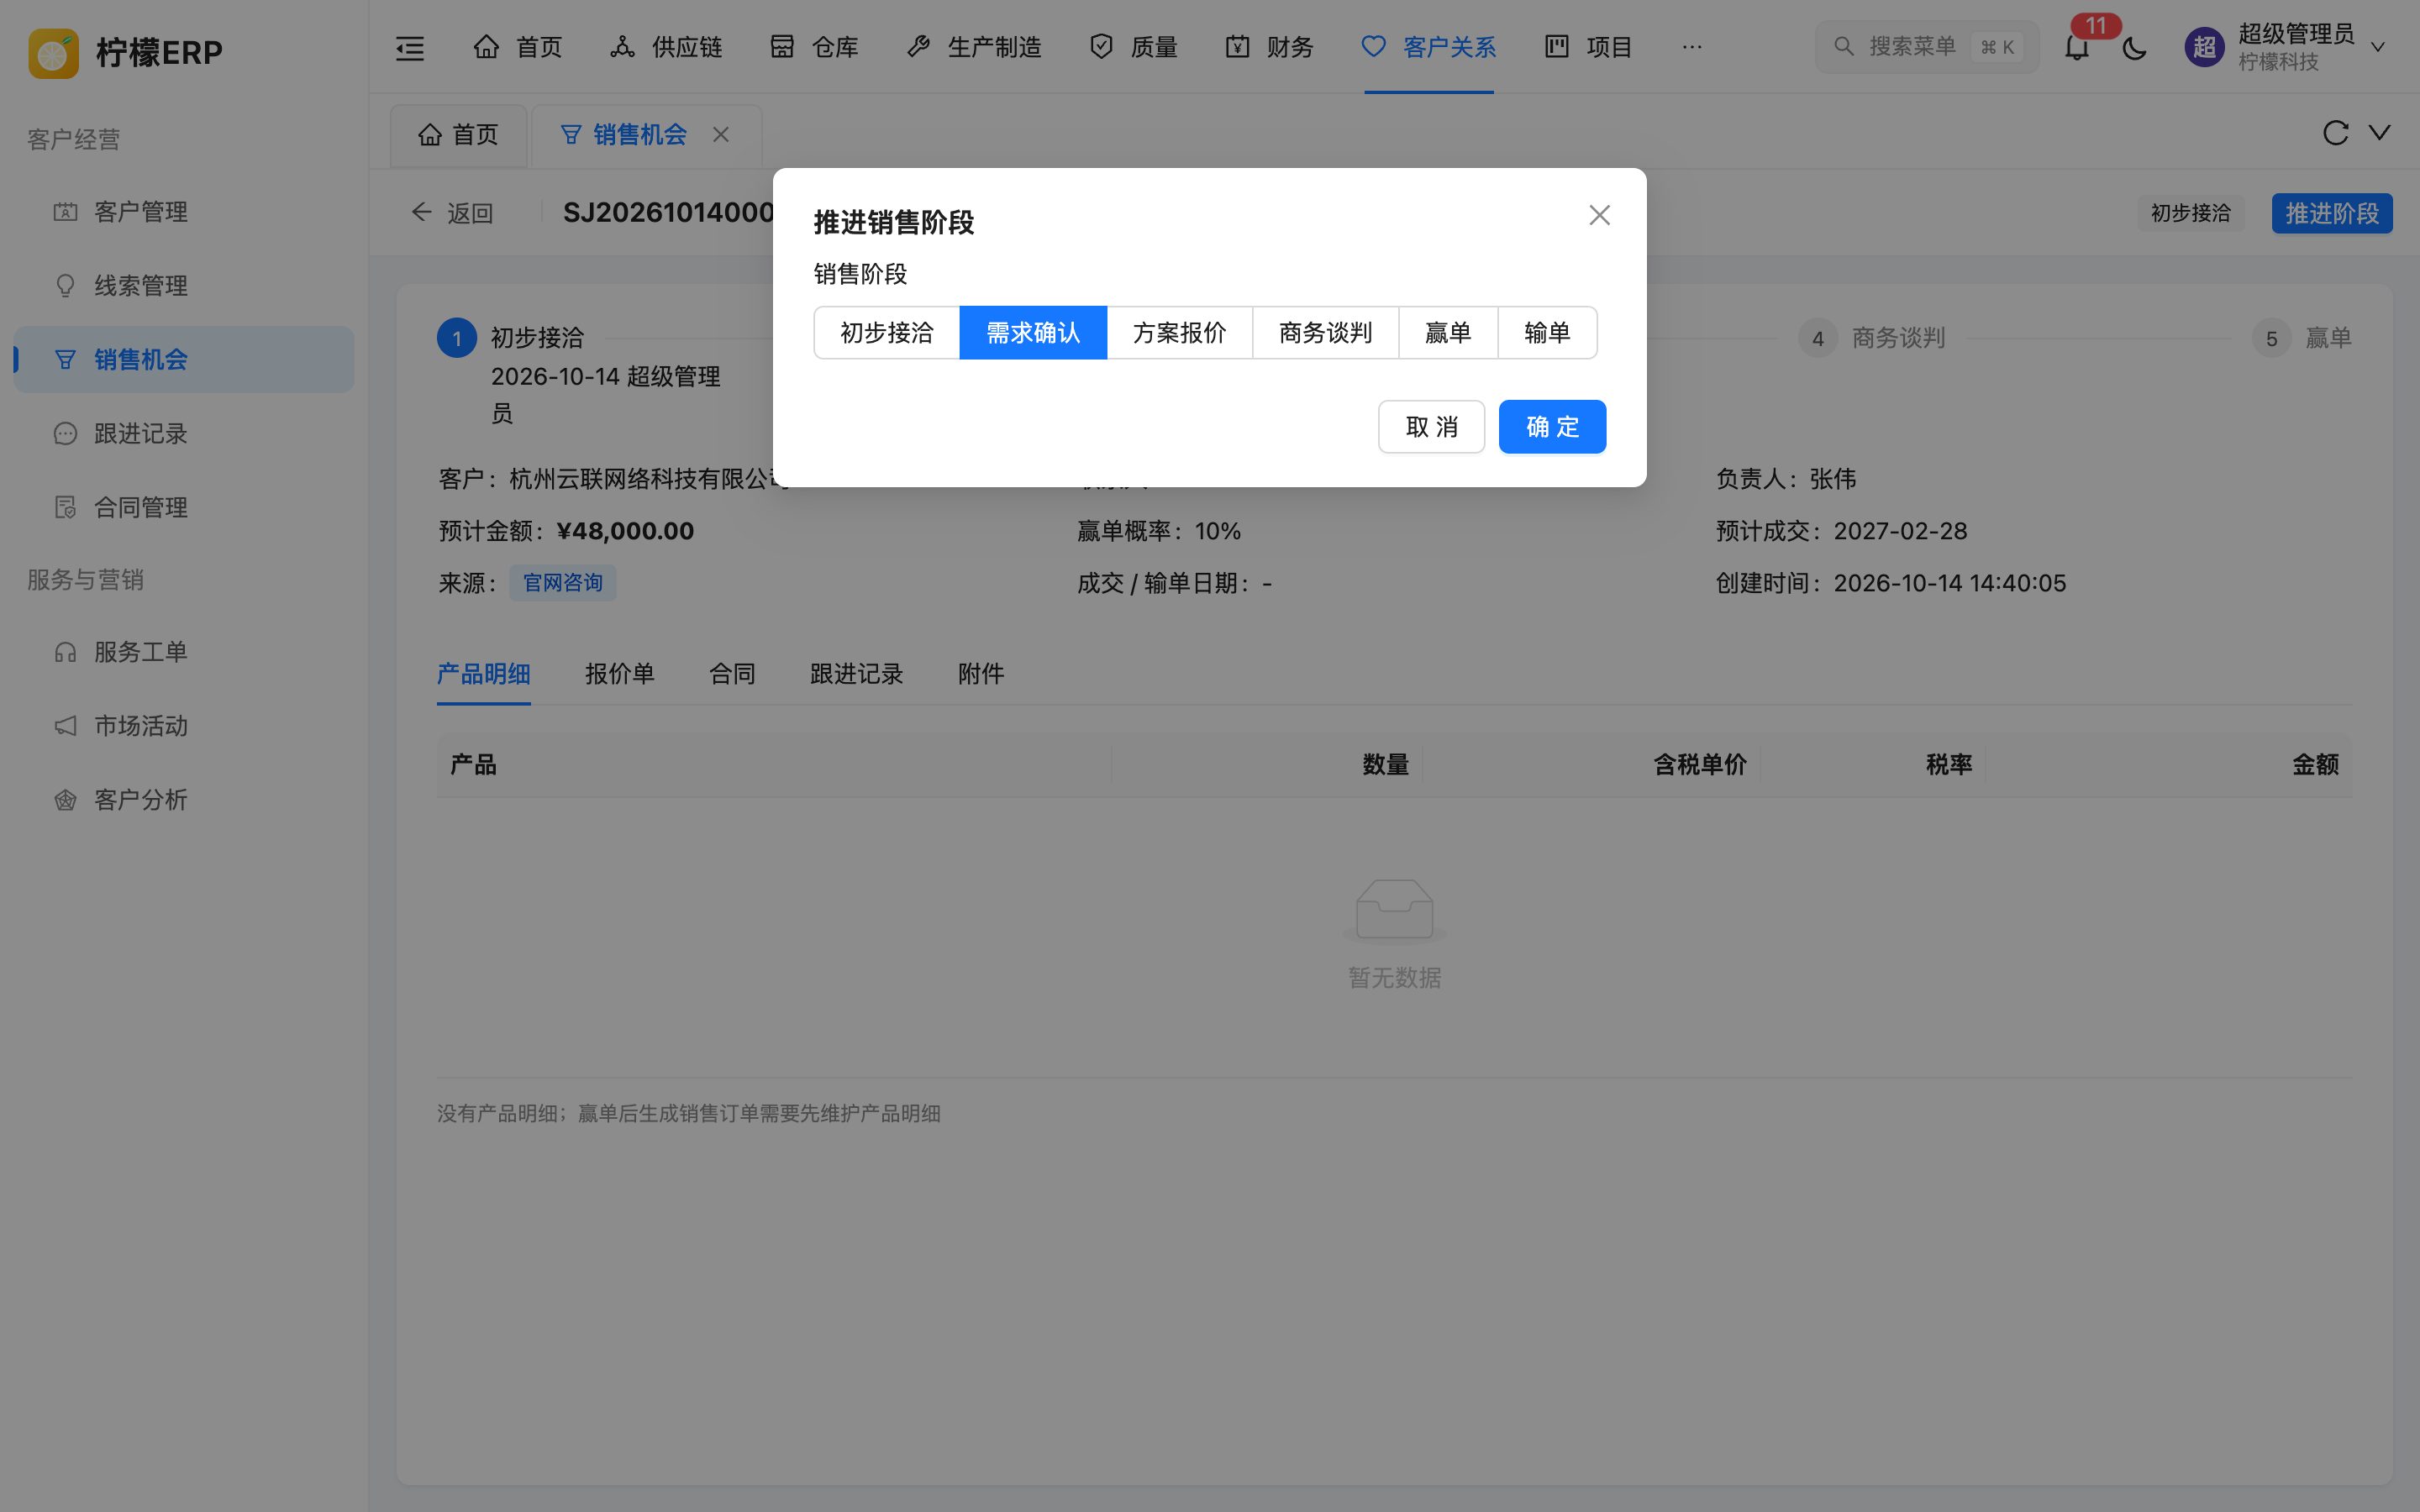Expand the 超级管理员 account dropdown arrow
The image size is (2420, 1512).
(2378, 47)
